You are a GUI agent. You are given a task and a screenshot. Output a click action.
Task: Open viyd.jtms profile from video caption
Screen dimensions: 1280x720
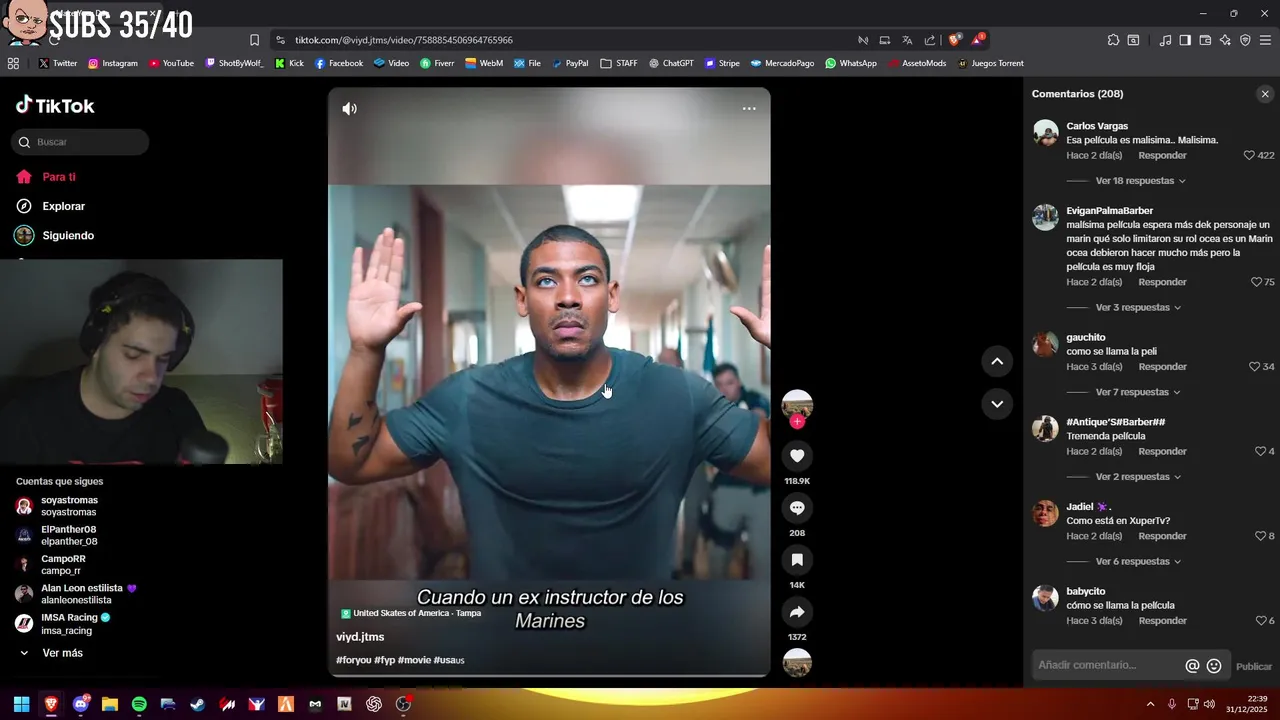(x=360, y=637)
